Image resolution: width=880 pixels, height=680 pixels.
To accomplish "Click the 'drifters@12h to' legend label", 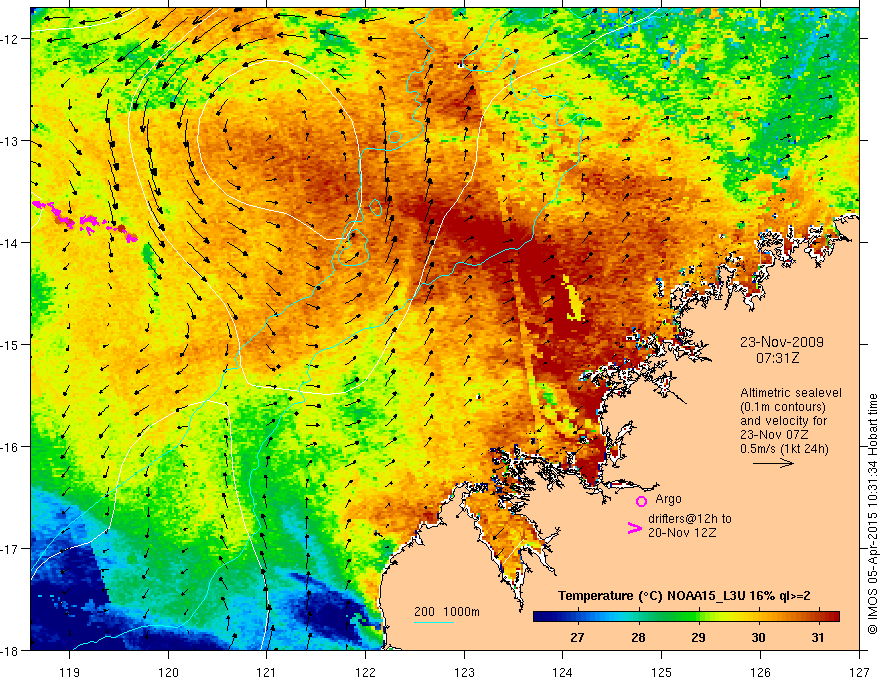I will tap(690, 519).
